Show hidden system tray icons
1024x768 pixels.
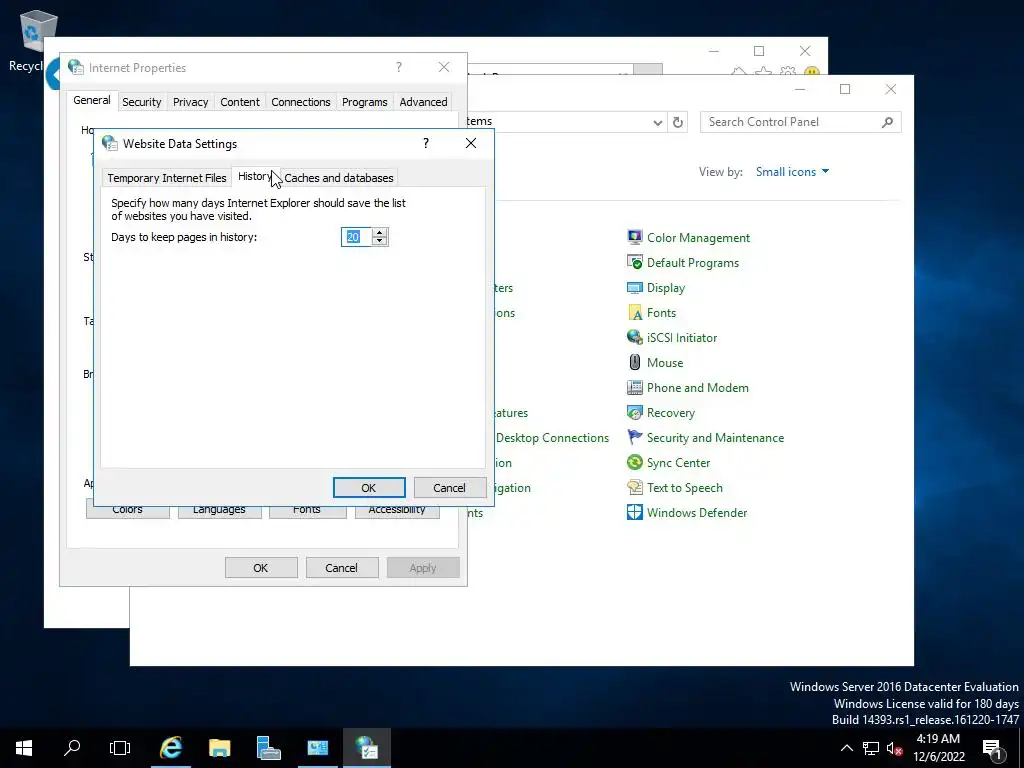(846, 748)
